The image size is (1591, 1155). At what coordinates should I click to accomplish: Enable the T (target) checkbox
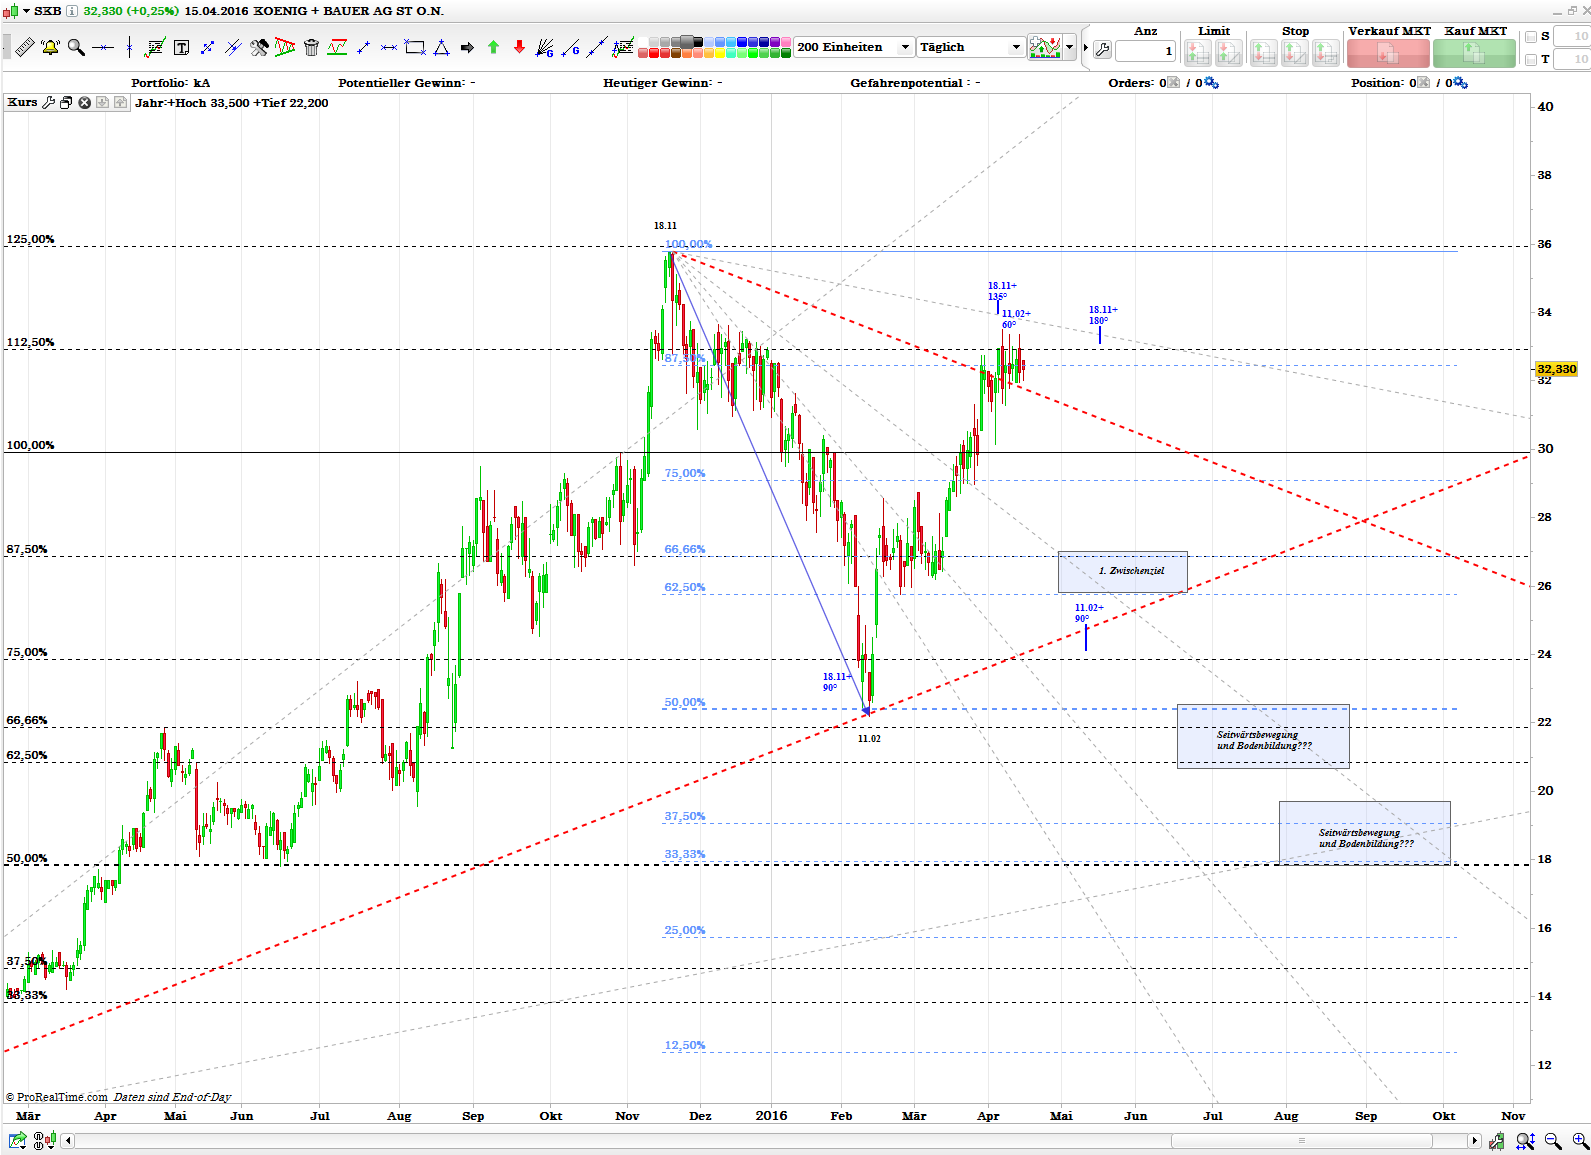[x=1531, y=60]
